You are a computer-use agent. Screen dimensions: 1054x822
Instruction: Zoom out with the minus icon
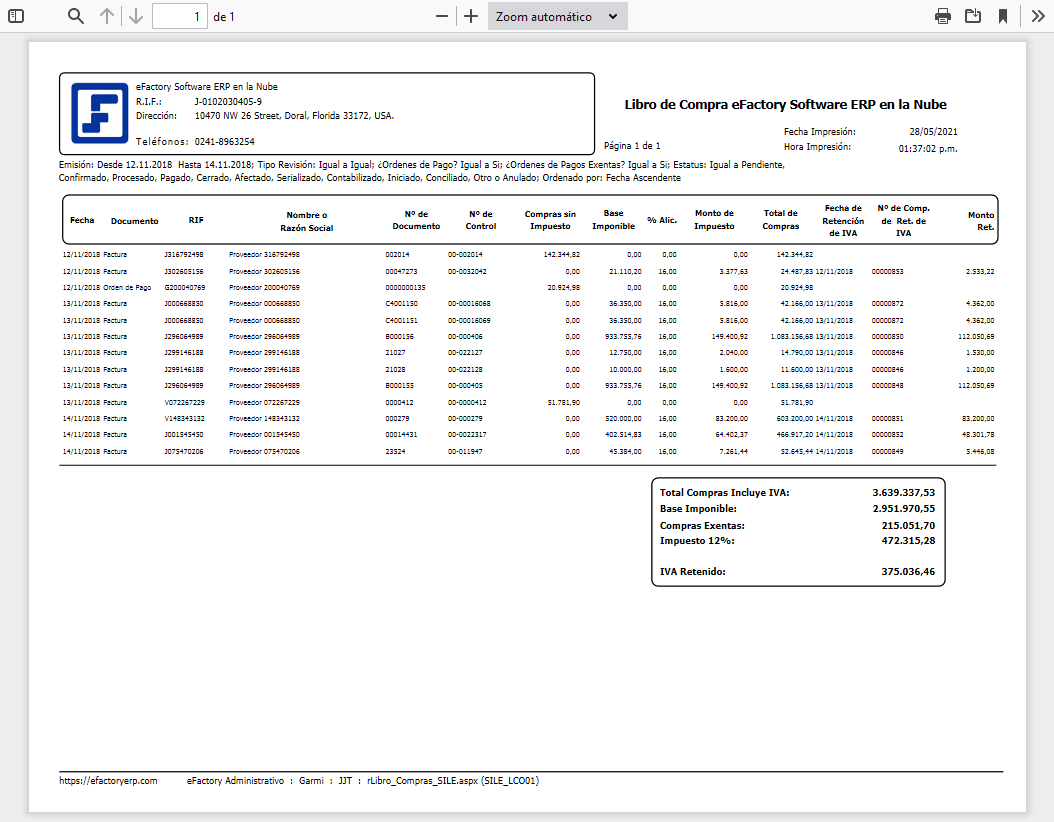click(x=442, y=16)
